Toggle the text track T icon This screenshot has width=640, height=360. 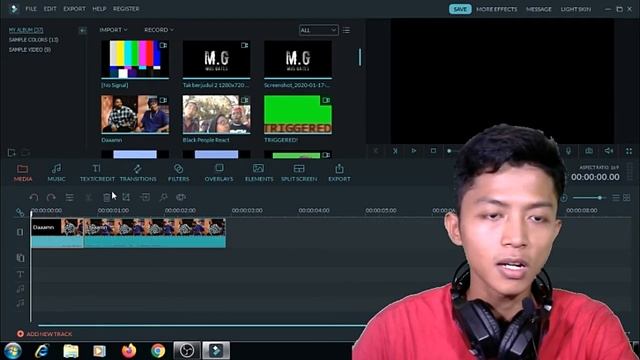[x=20, y=274]
